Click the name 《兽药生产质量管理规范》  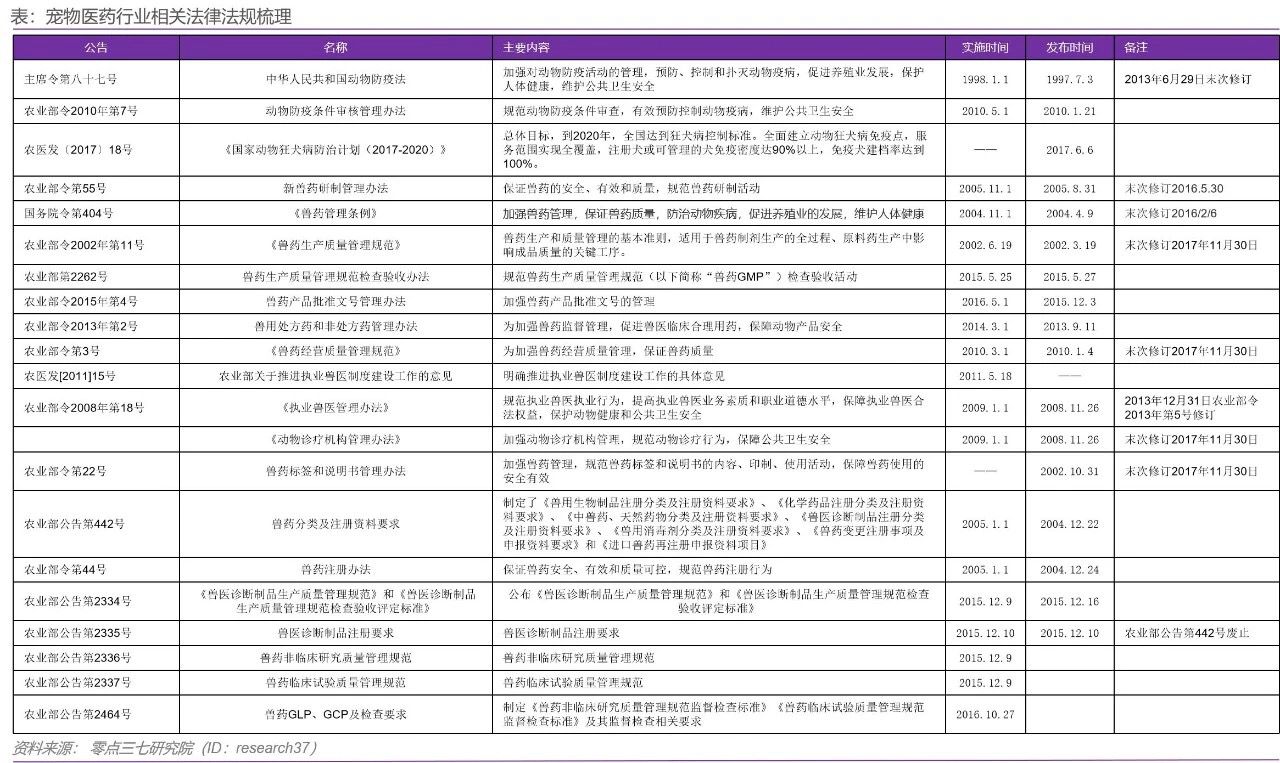(x=336, y=245)
